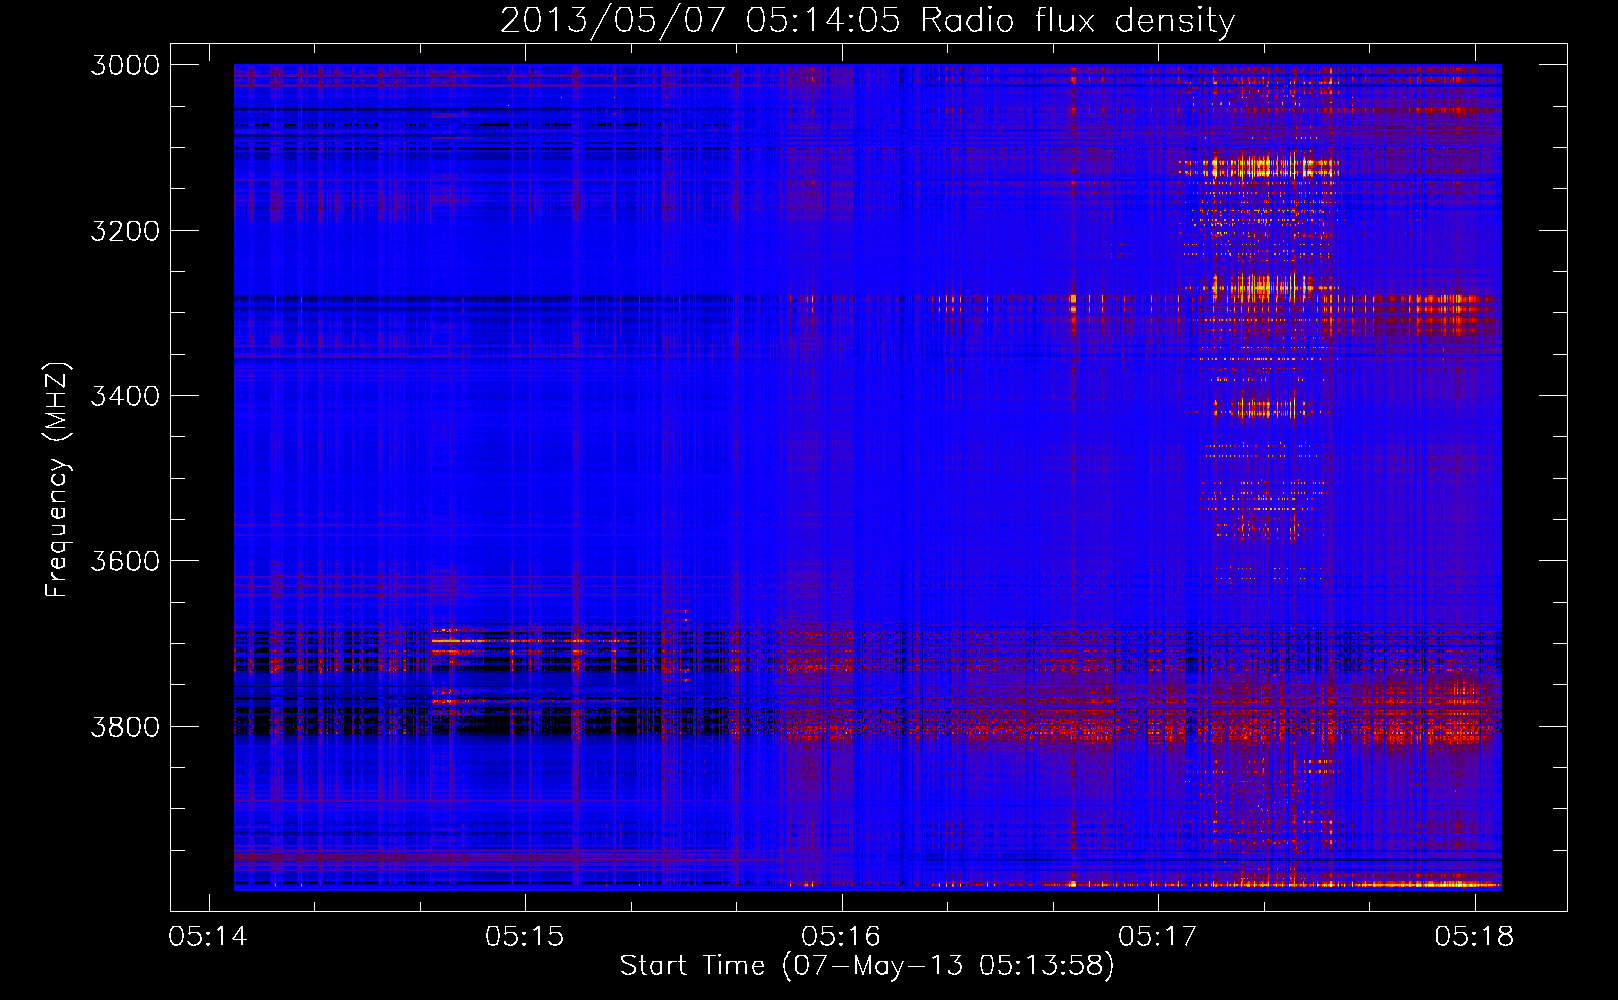Image resolution: width=1618 pixels, height=1000 pixels.
Task: Click the 3800 frequency axis label
Action: (125, 727)
